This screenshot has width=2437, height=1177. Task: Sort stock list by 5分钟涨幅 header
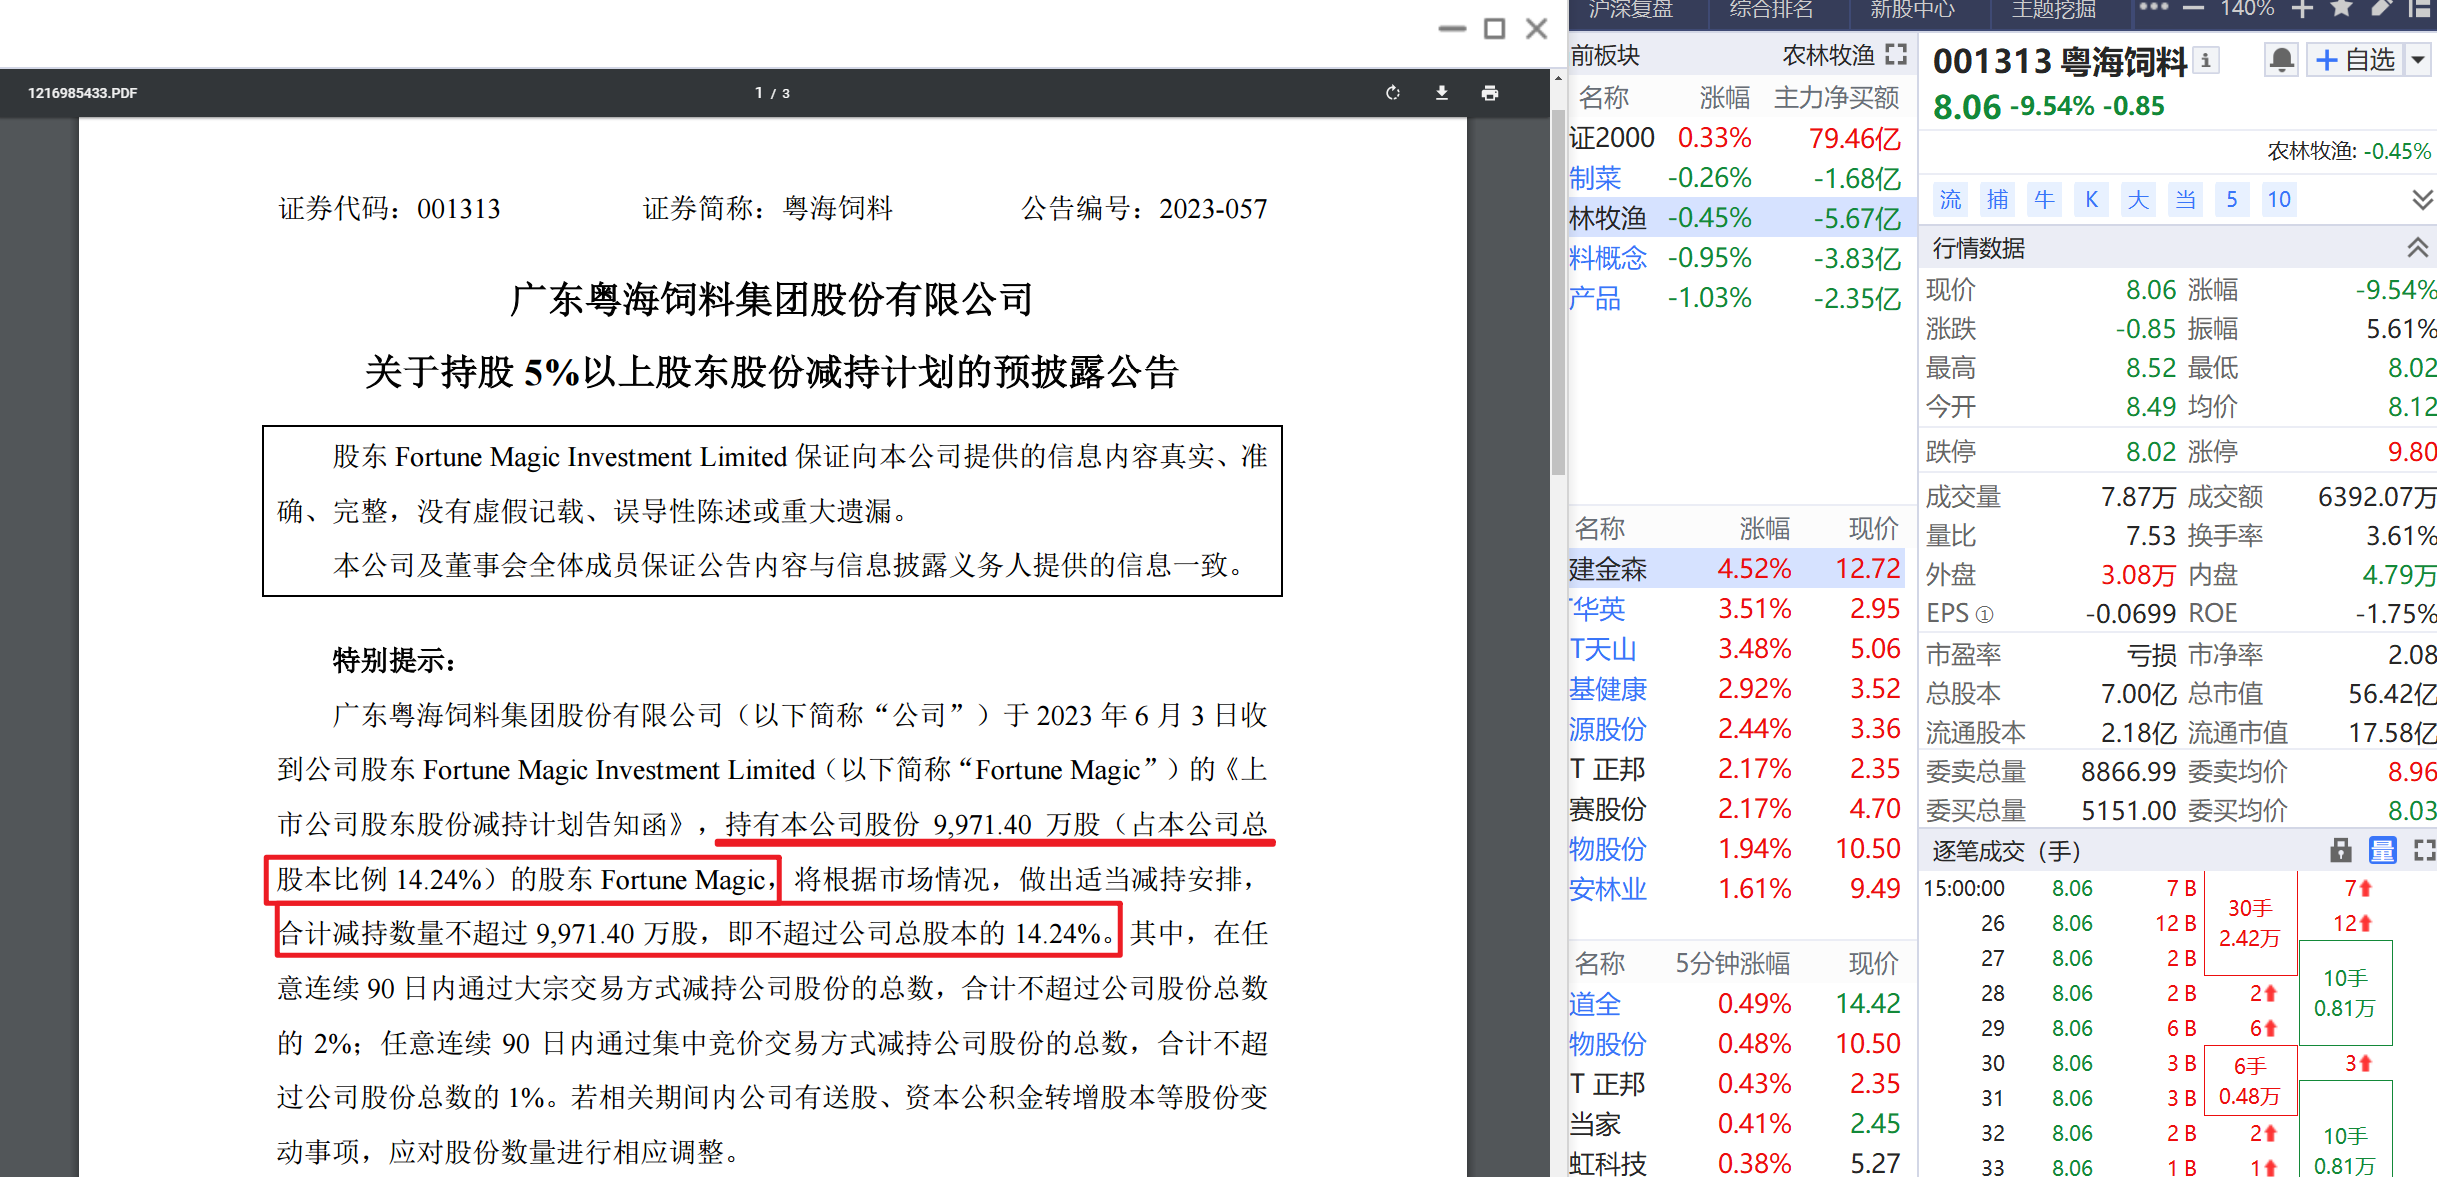click(1733, 963)
